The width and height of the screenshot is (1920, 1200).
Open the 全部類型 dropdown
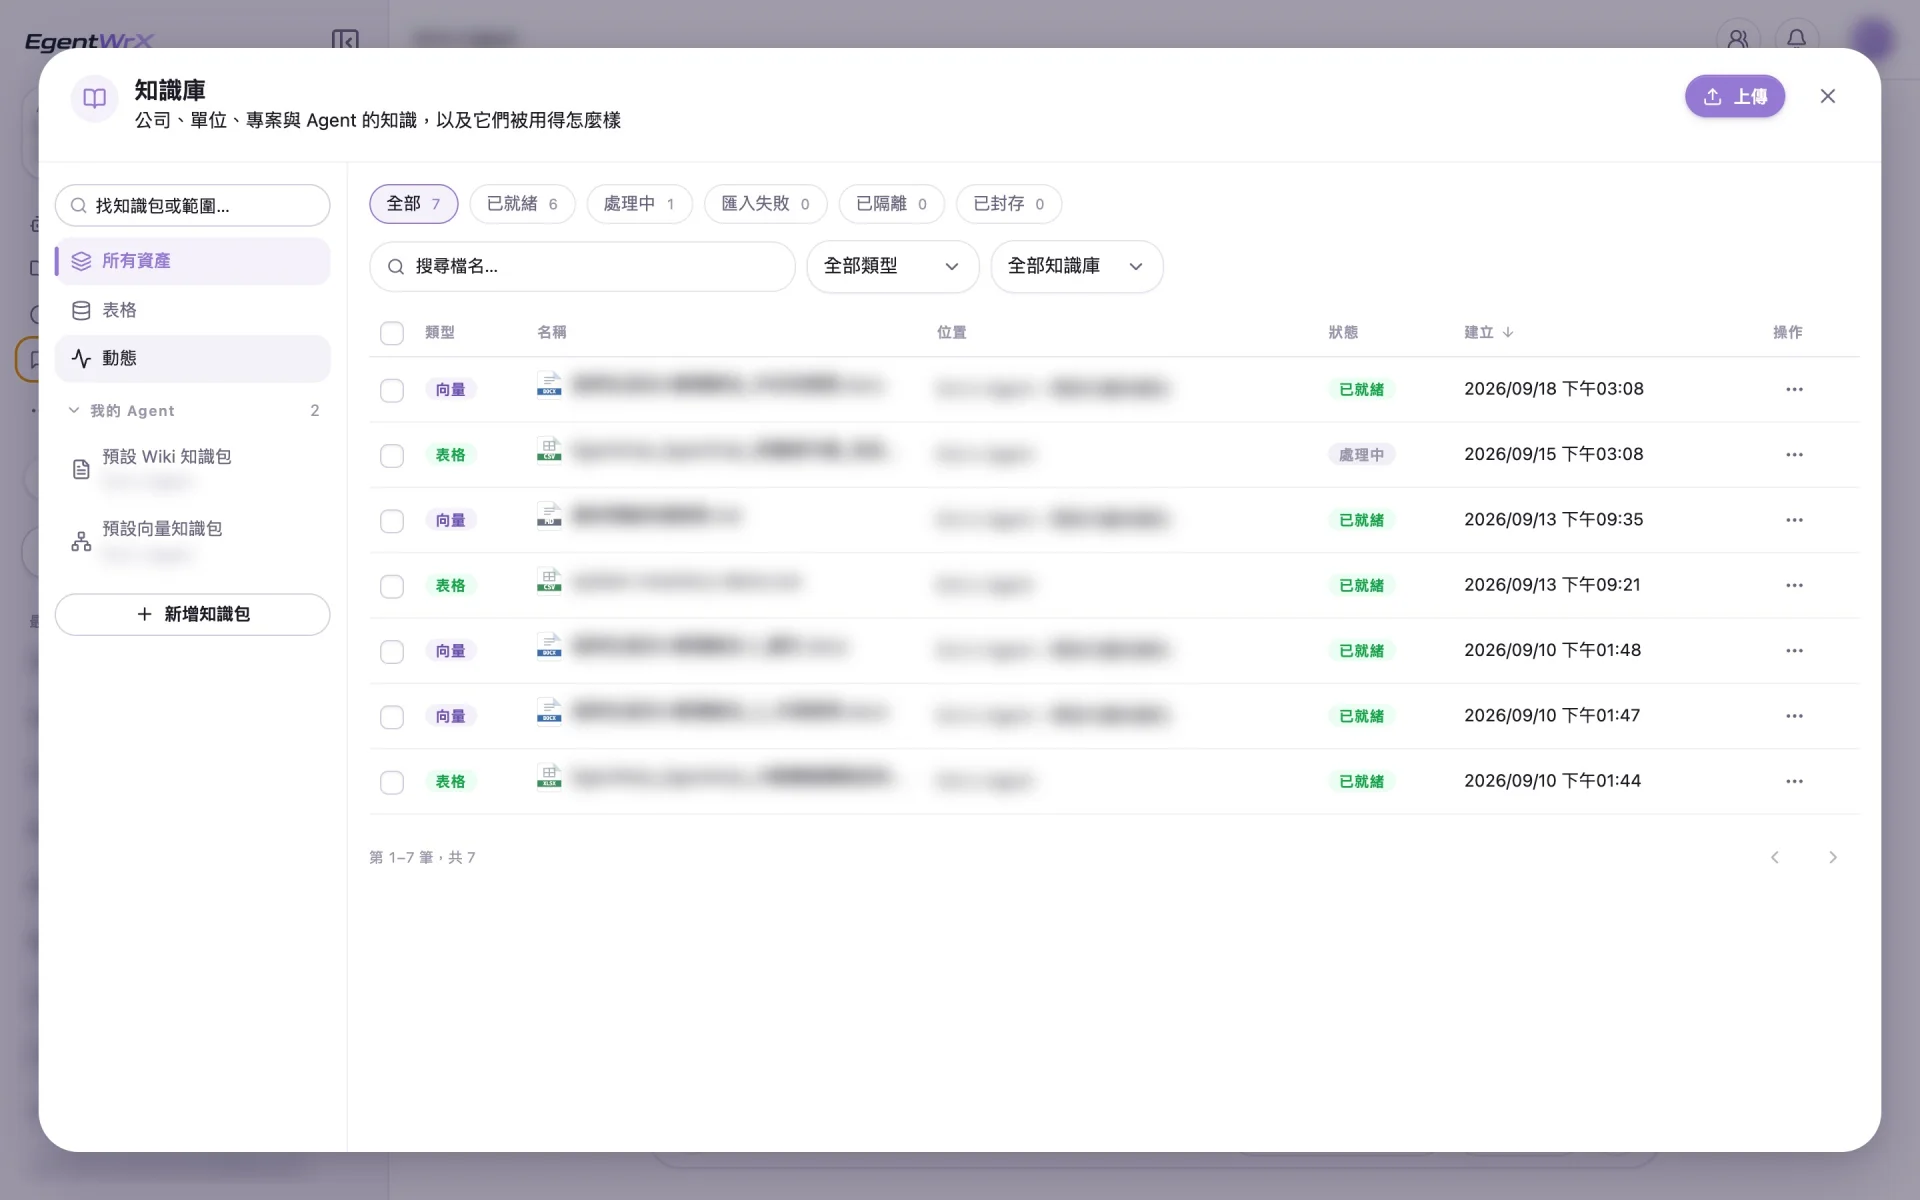coord(892,266)
